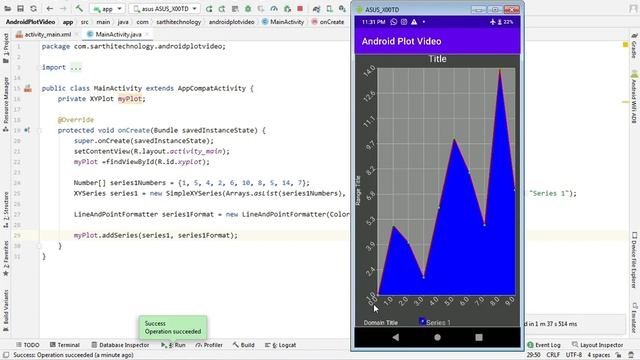
Task: Close the MainActivity.java tab
Action: (147, 35)
